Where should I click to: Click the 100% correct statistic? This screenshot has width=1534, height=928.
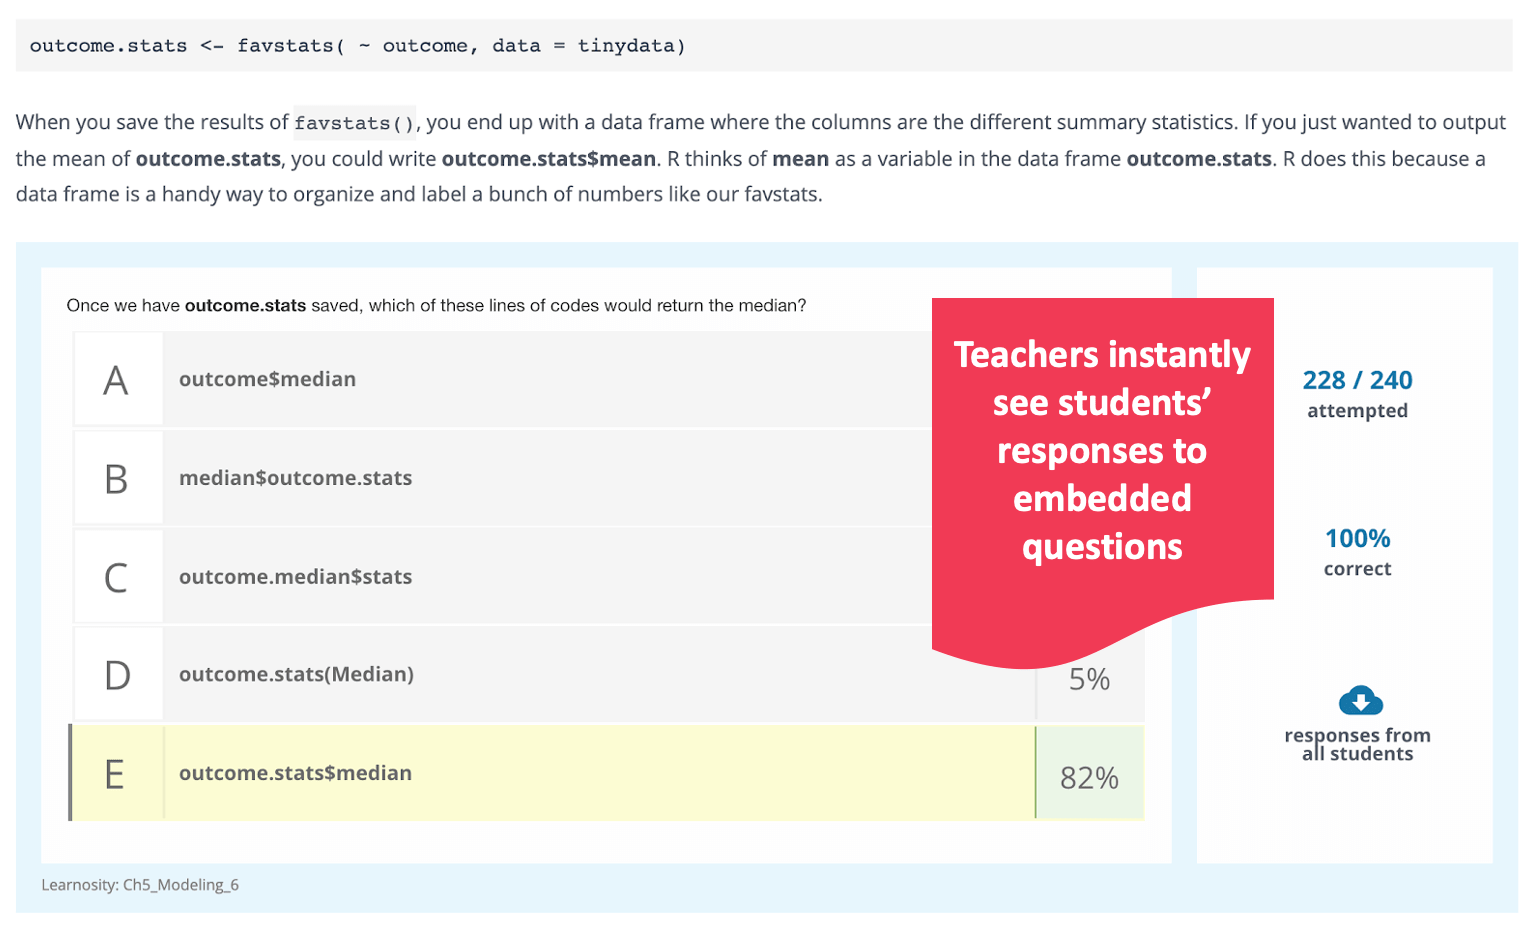point(1357,552)
